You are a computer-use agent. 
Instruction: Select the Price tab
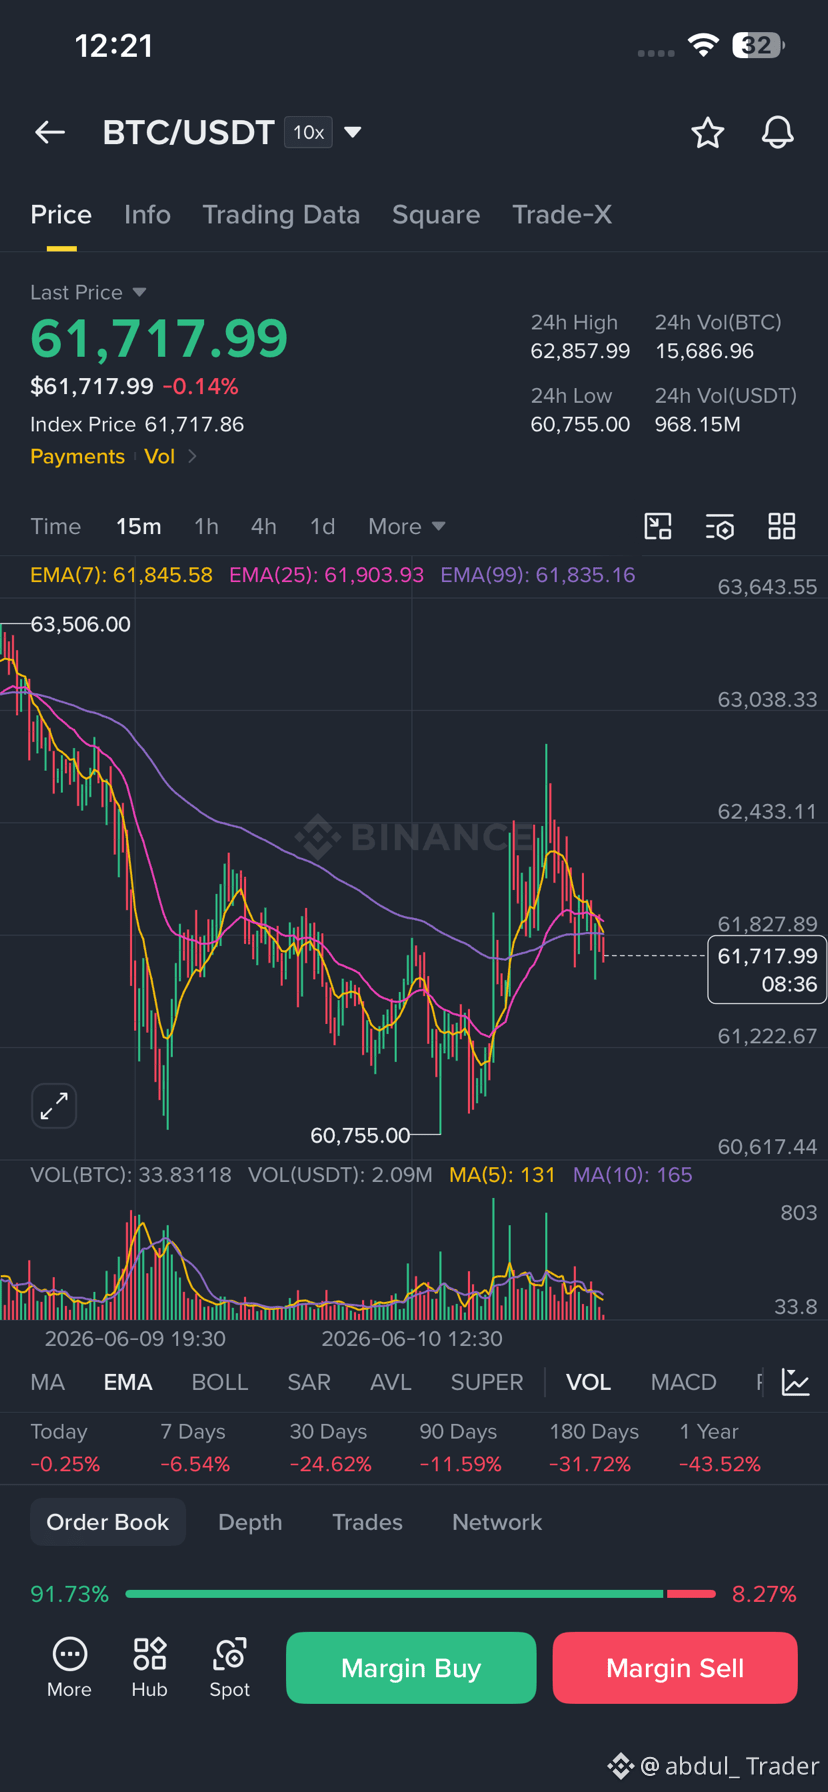coord(61,214)
